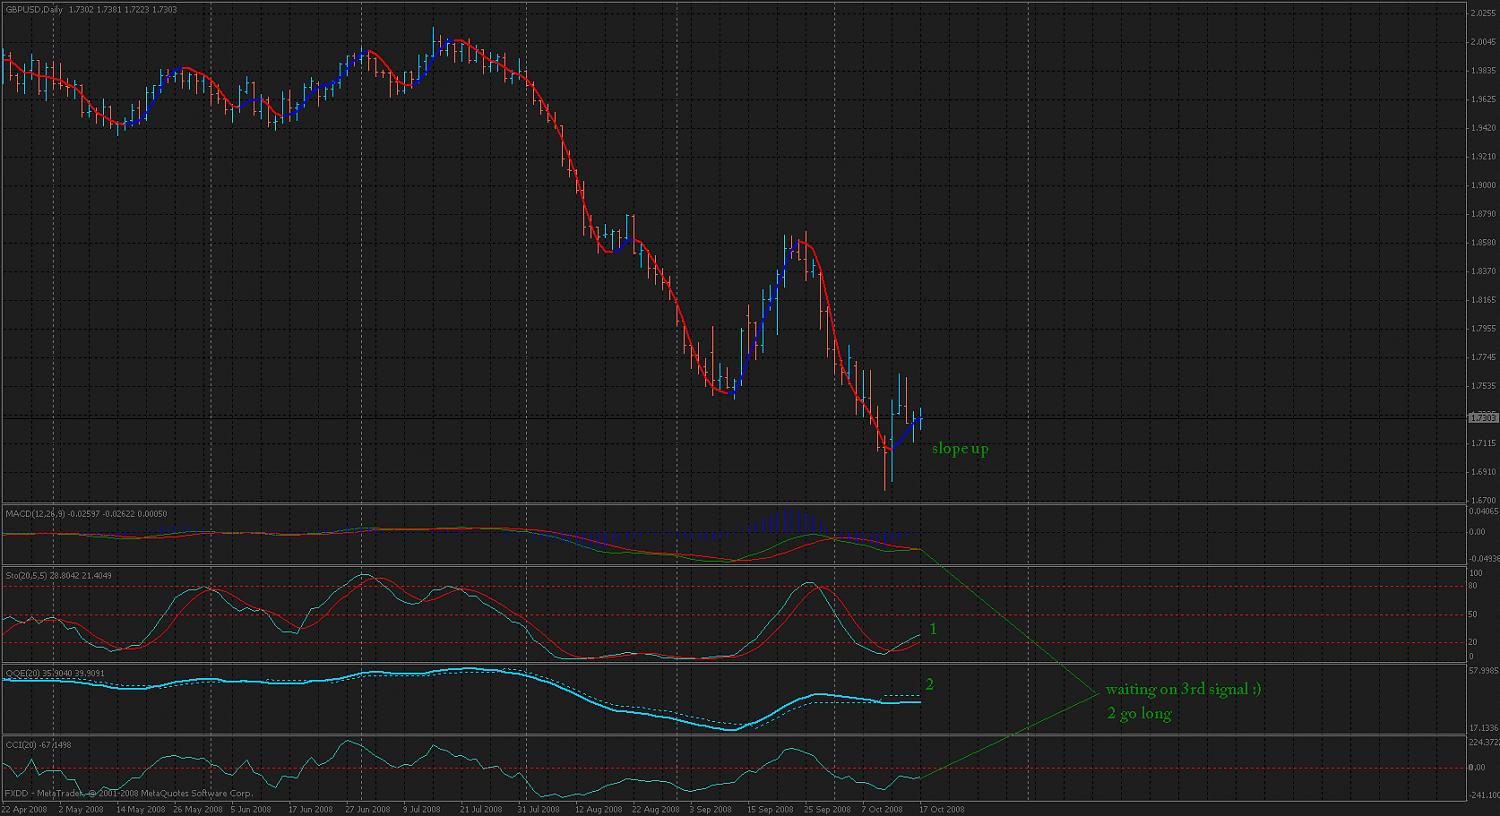Click the 22 Apr 2008 date label
This screenshot has width=1500, height=816.
point(22,809)
